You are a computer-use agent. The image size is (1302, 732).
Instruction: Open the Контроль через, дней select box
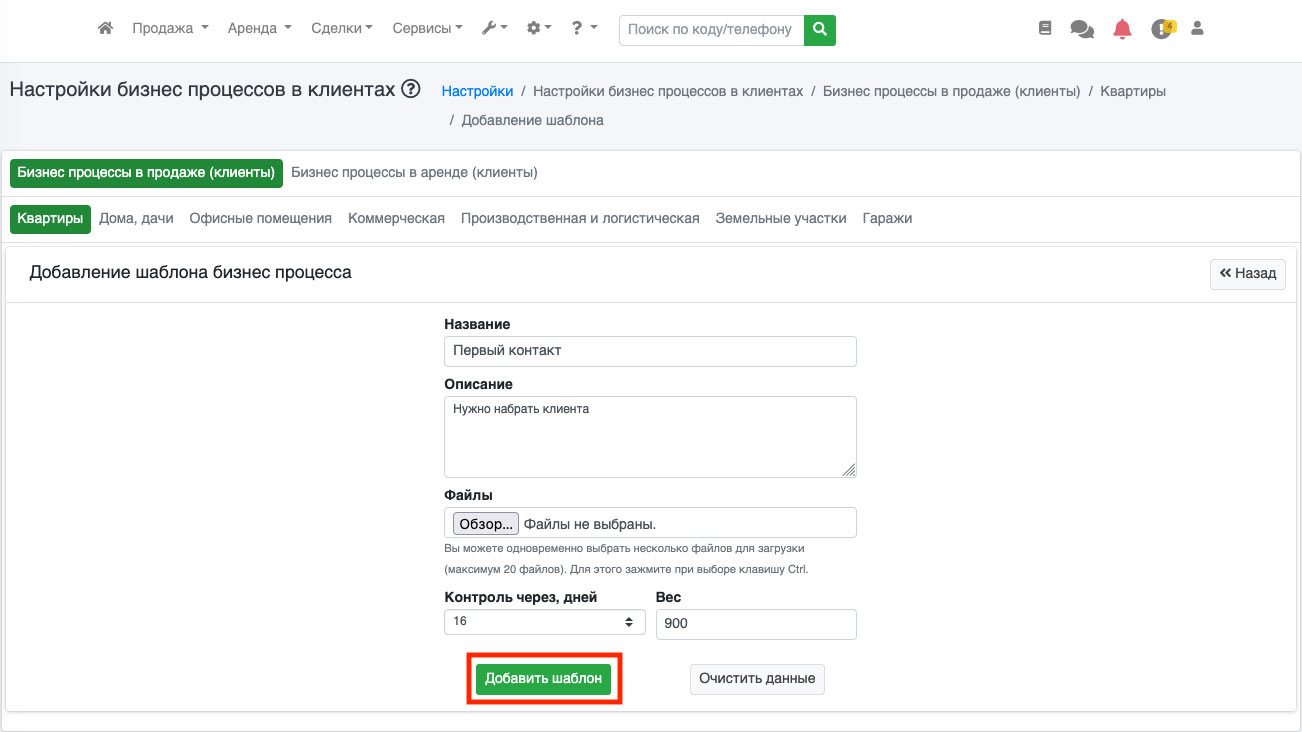[545, 622]
